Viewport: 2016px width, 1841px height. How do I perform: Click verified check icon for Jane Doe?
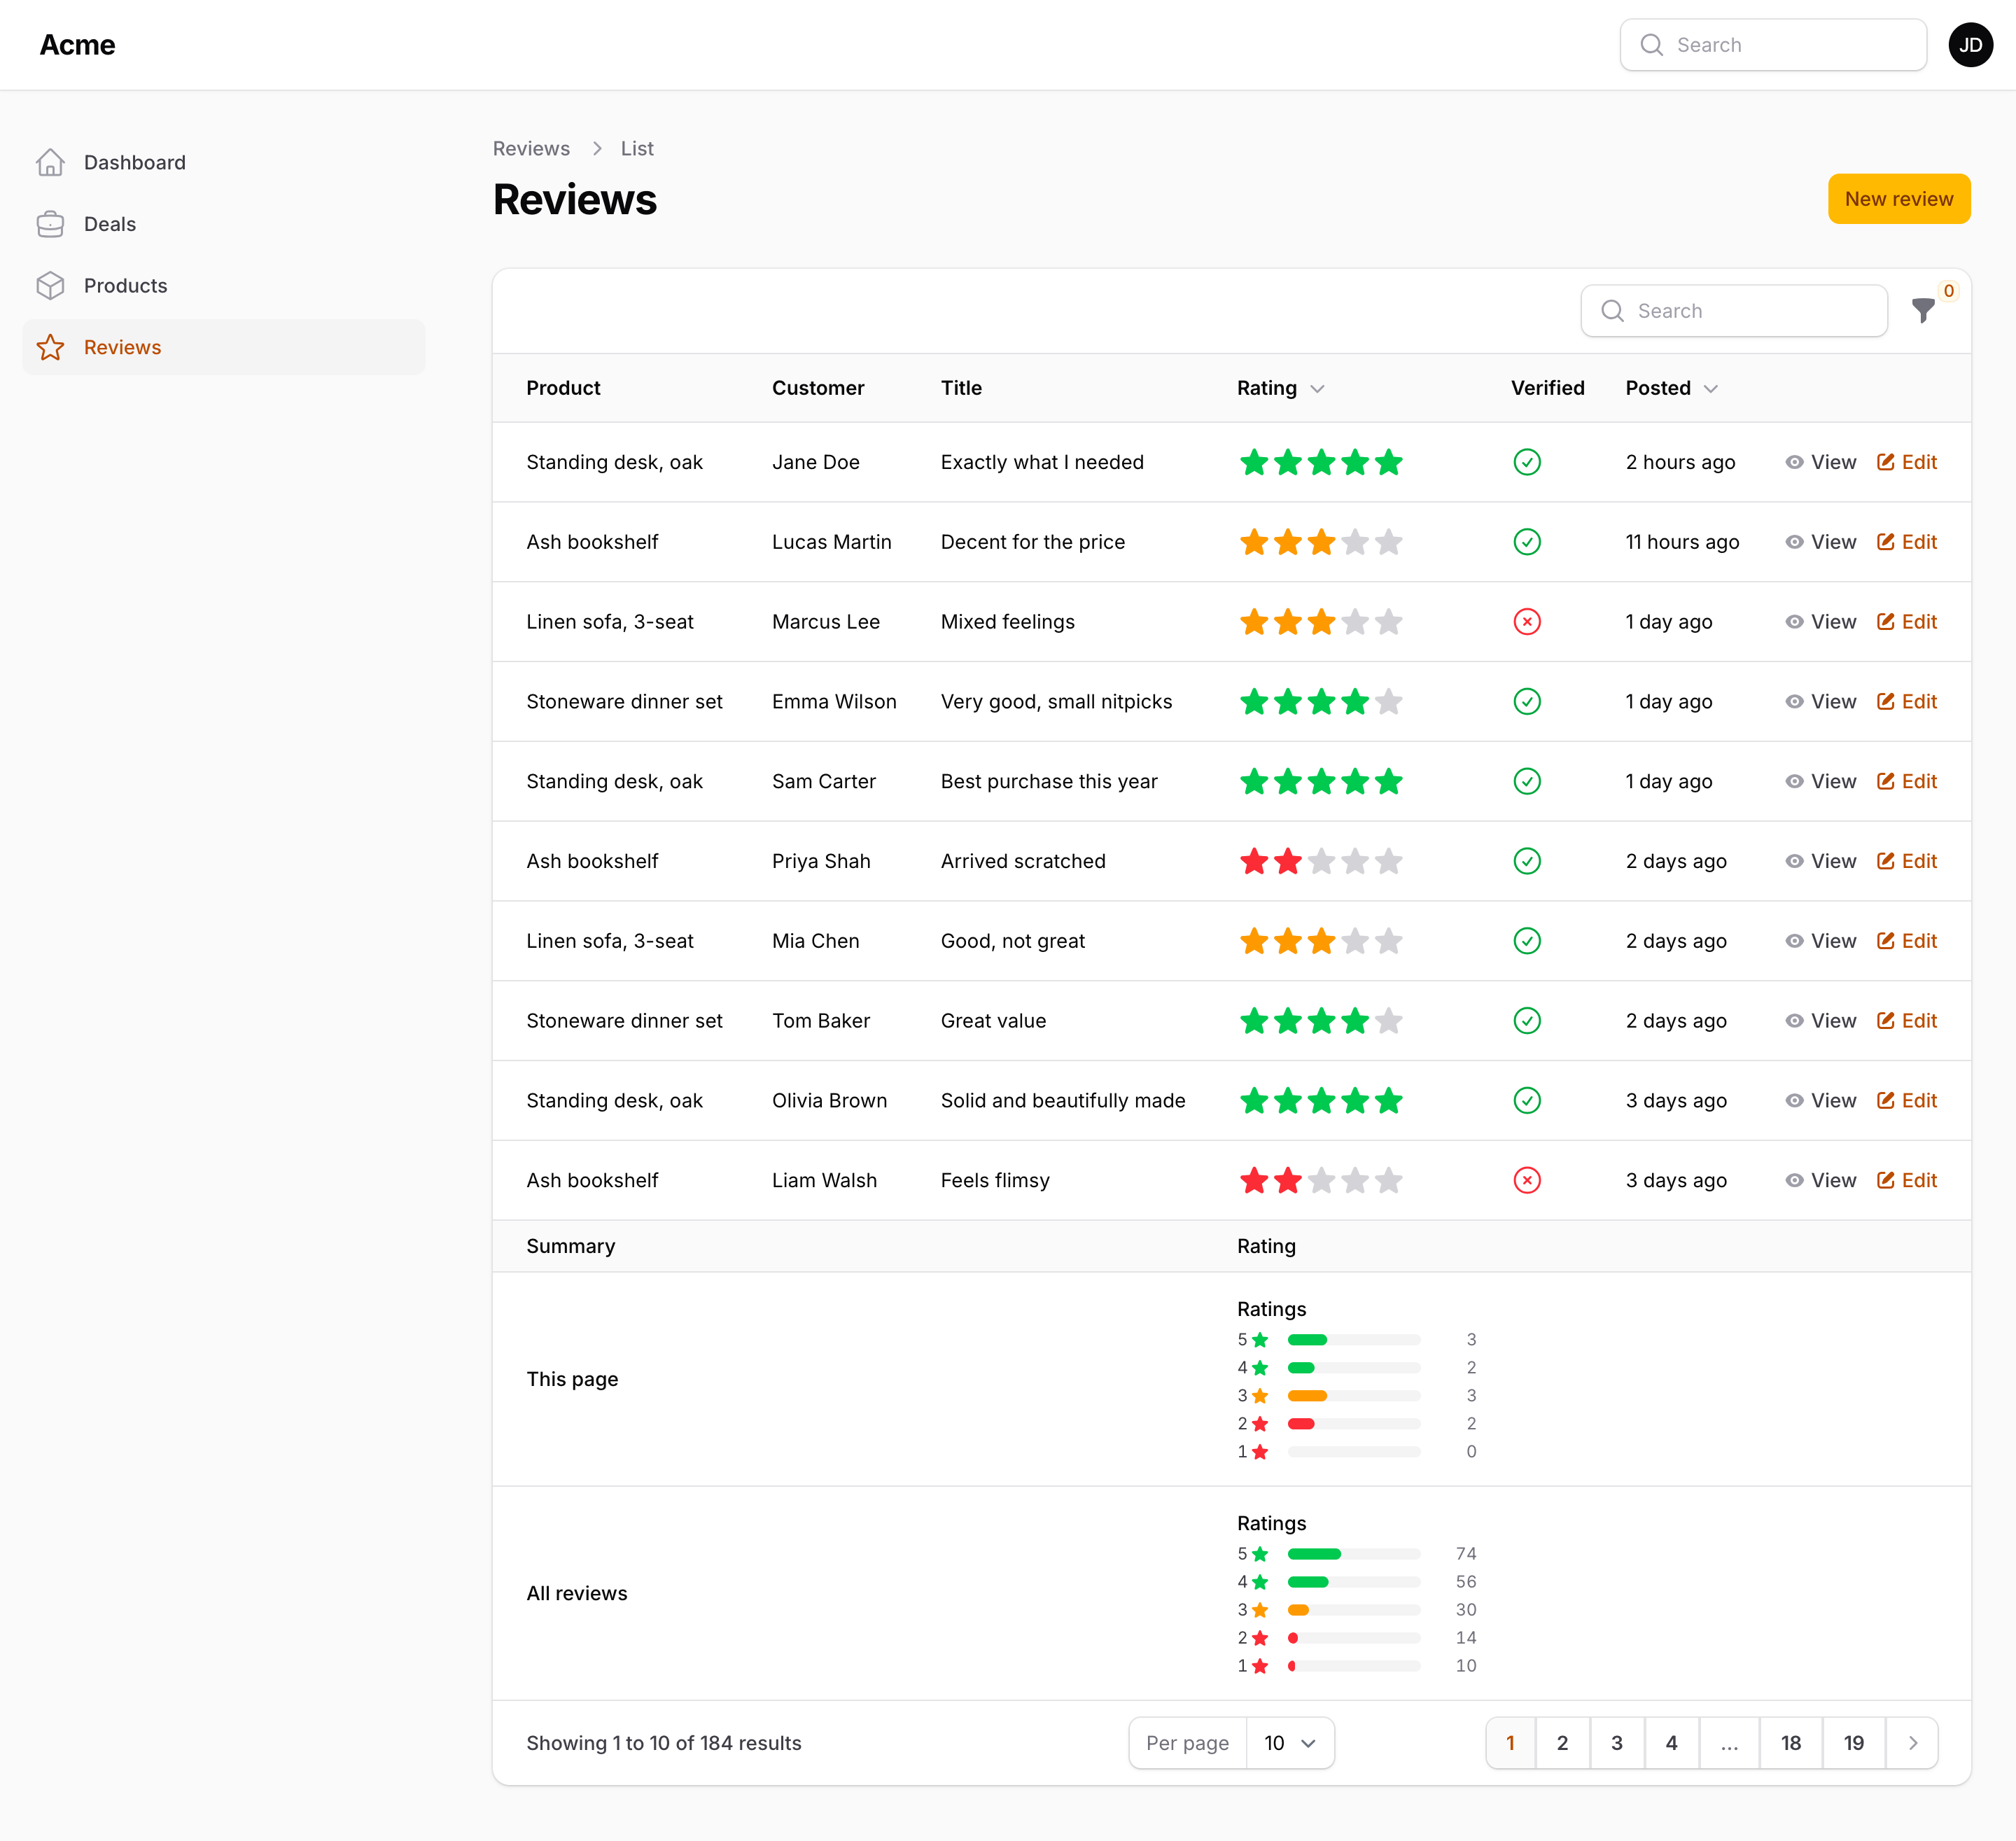(x=1527, y=462)
